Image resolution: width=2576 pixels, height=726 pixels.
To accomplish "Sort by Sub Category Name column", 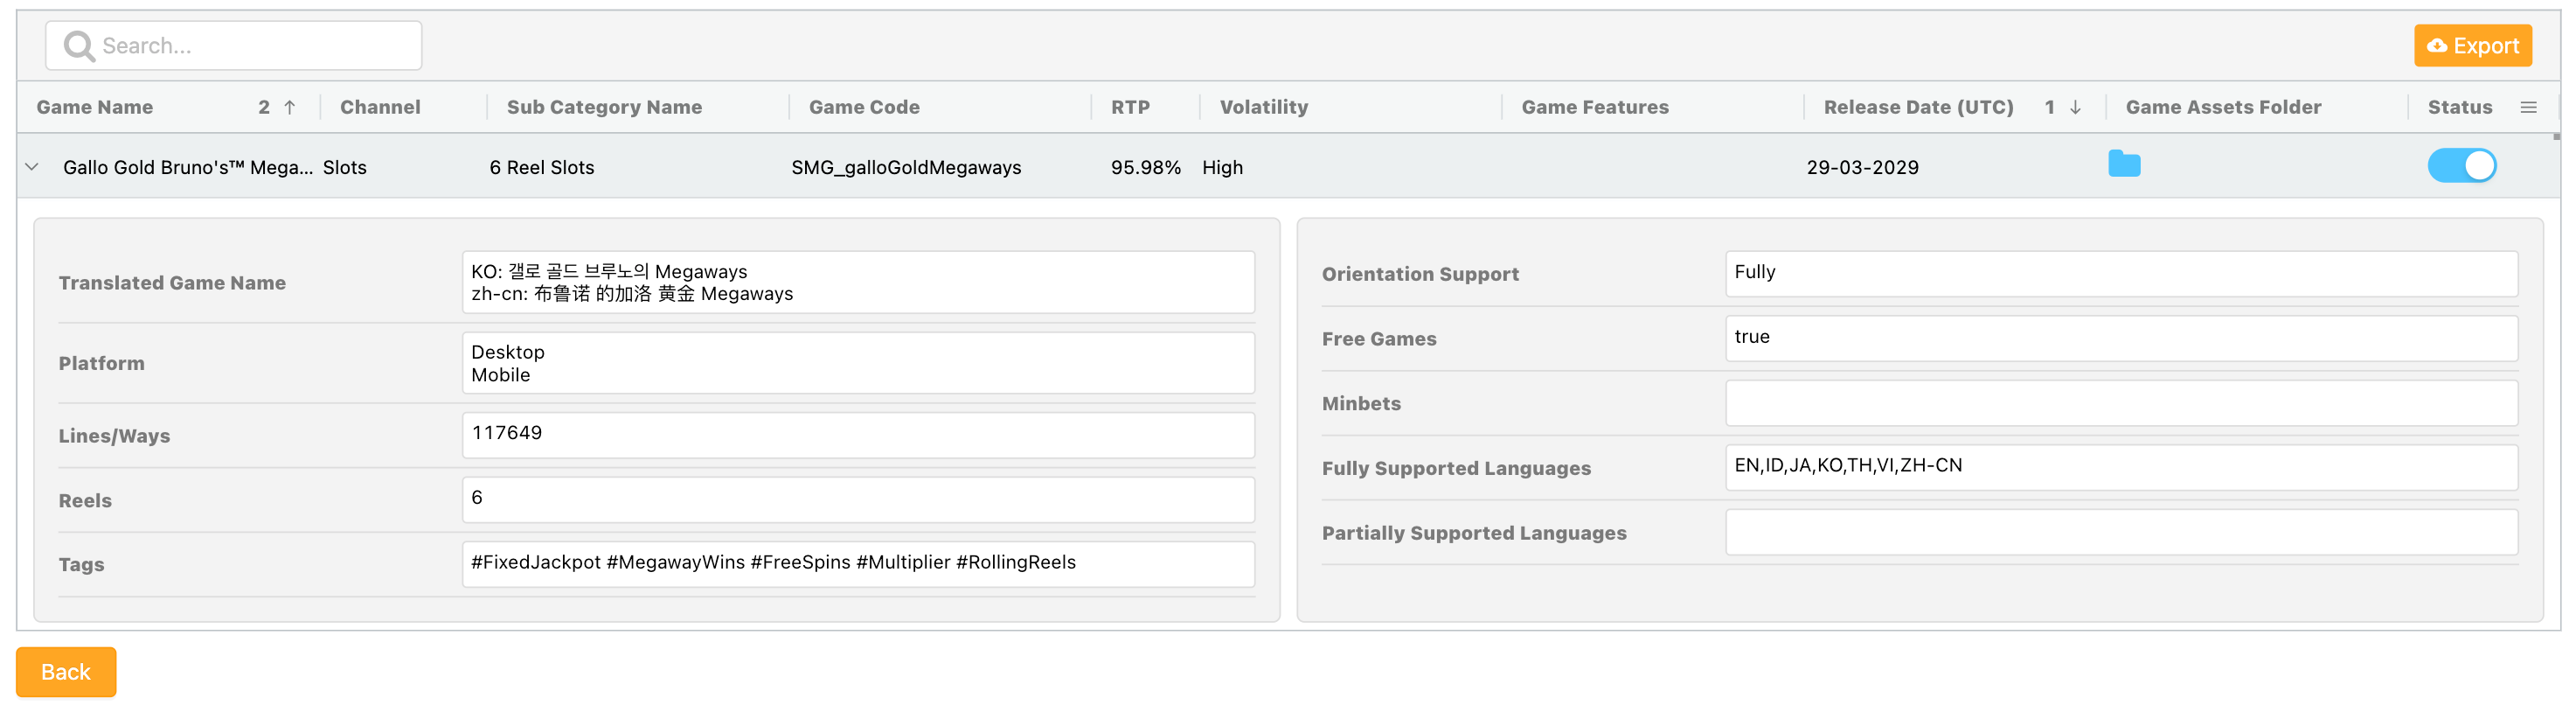I will (604, 108).
